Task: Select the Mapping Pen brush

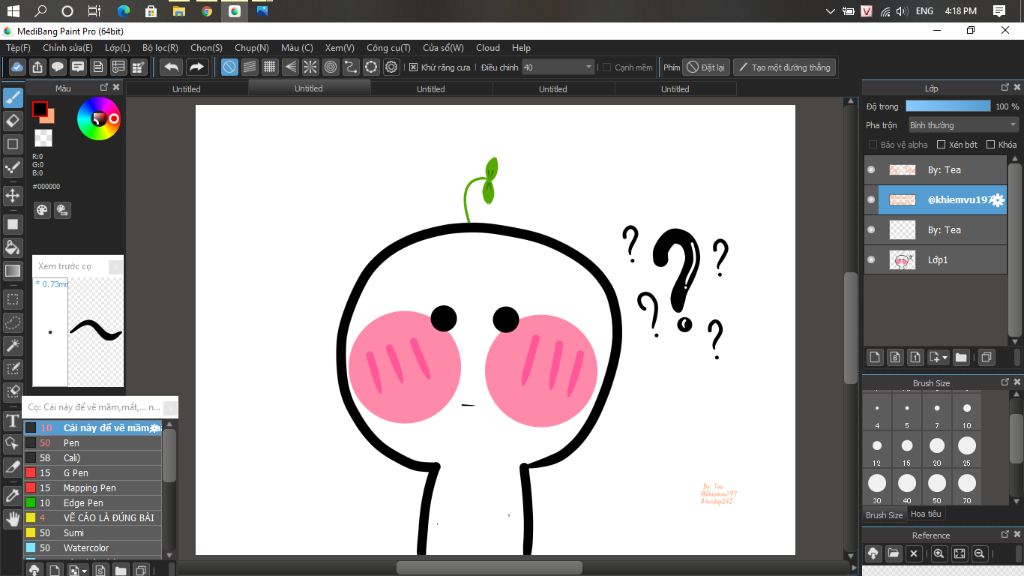Action: click(93, 488)
